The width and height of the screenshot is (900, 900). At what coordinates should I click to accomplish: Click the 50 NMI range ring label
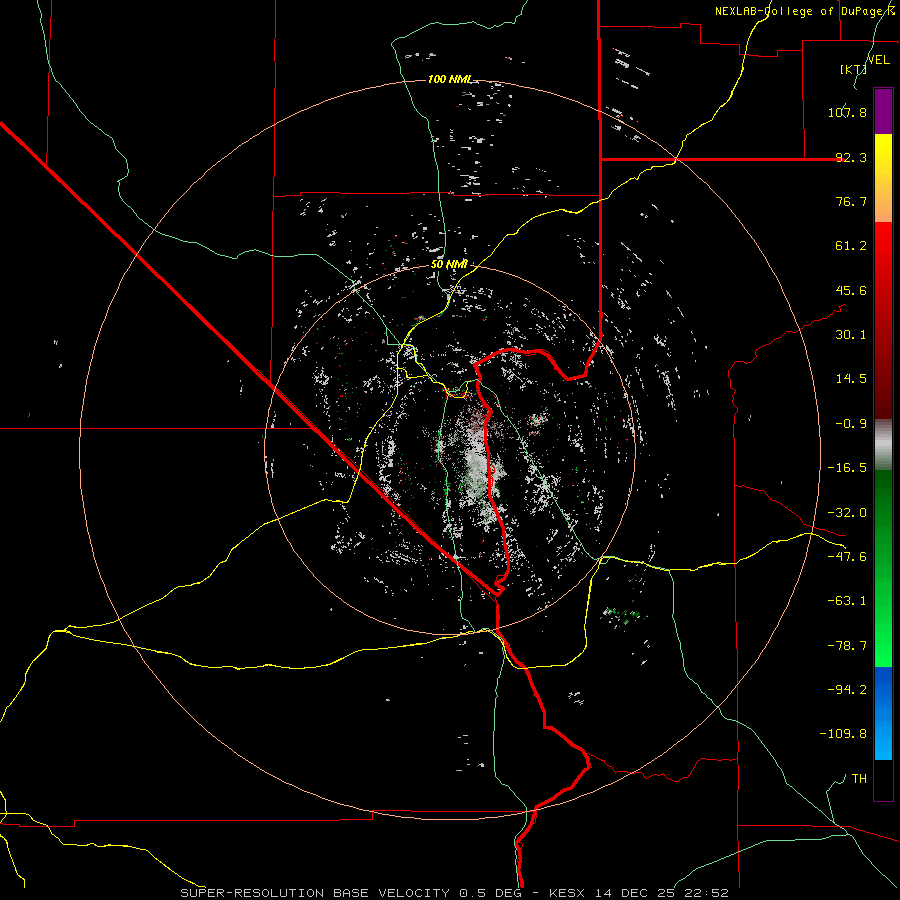click(x=449, y=265)
